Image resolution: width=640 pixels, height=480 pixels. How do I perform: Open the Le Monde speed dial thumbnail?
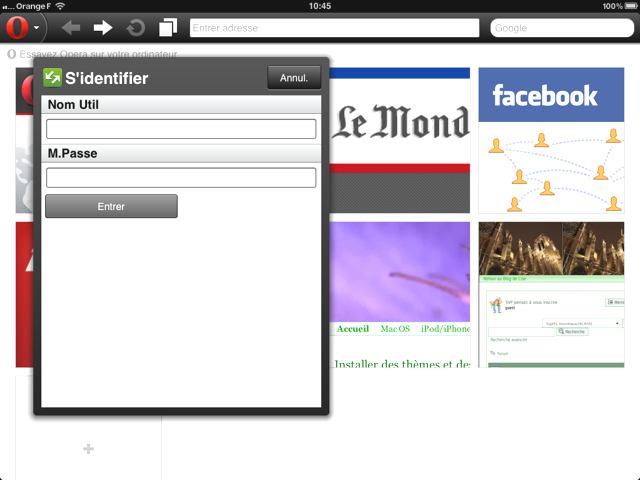click(x=400, y=140)
